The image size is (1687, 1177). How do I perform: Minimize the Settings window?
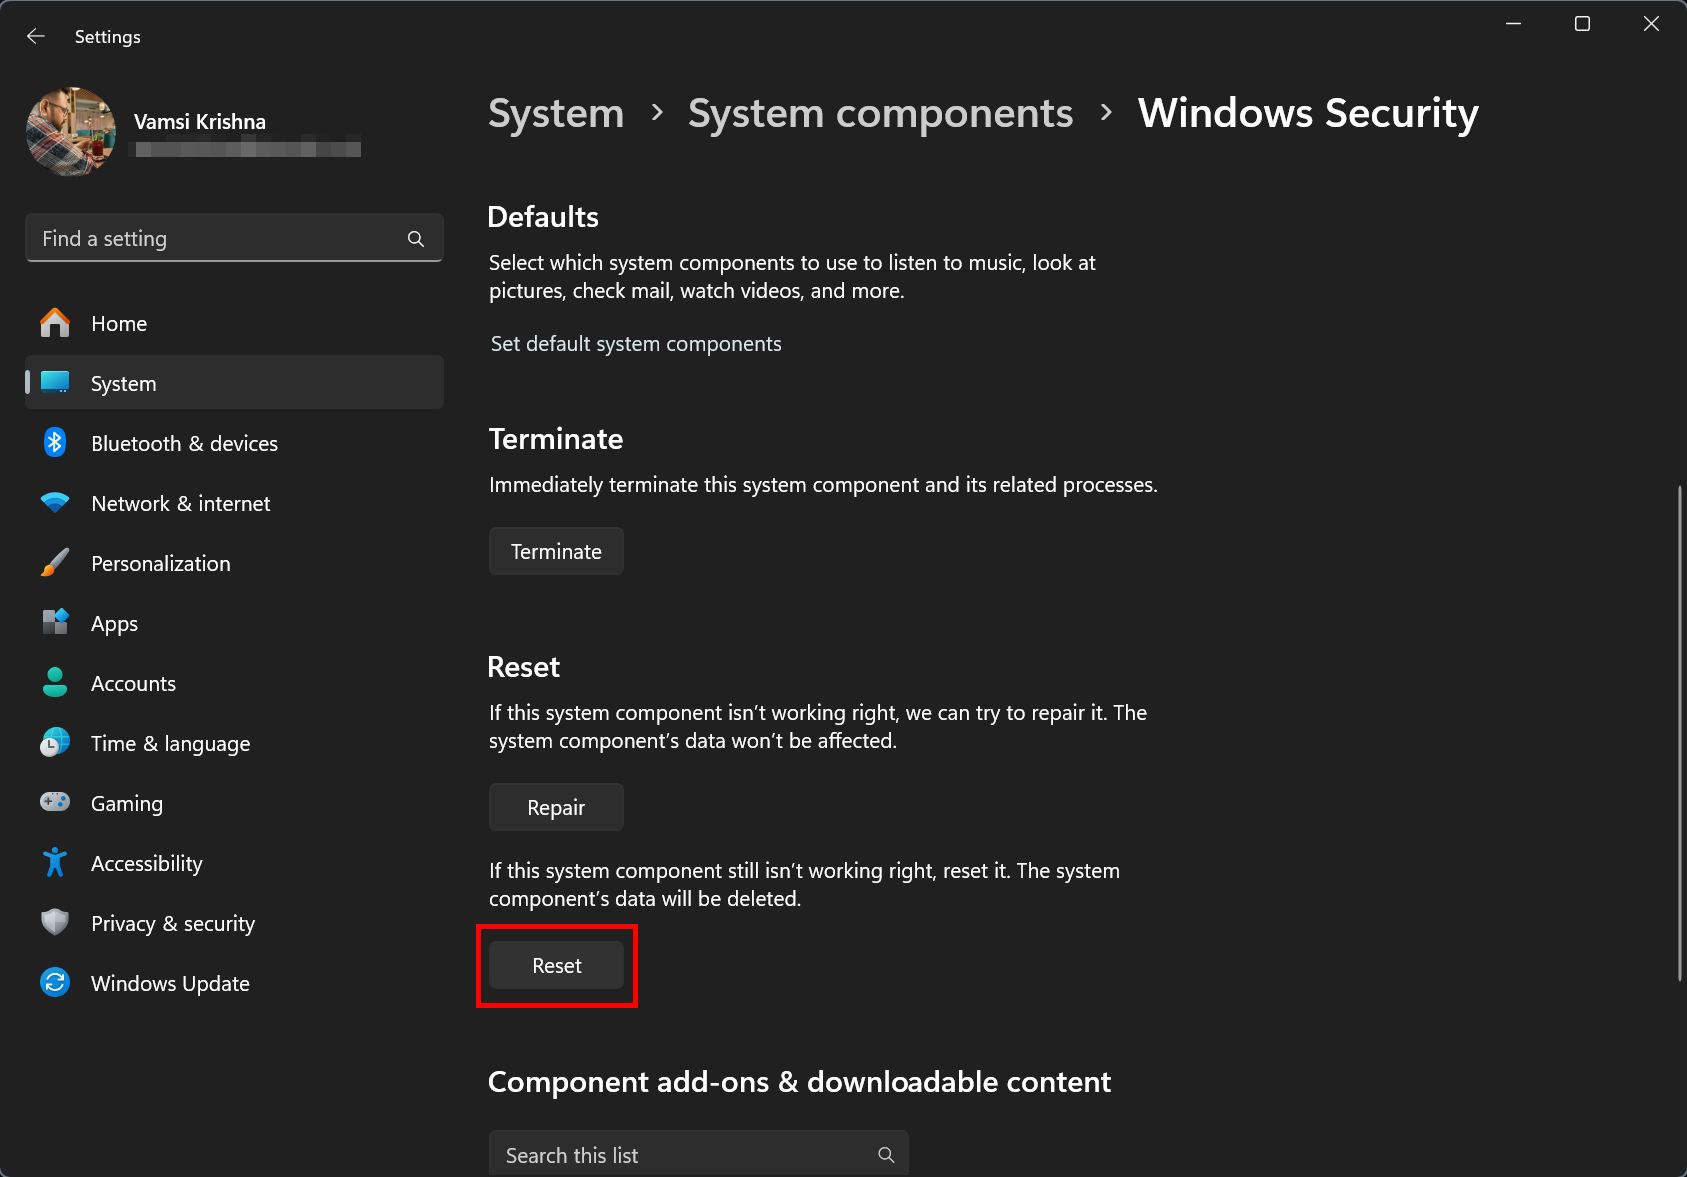point(1514,24)
